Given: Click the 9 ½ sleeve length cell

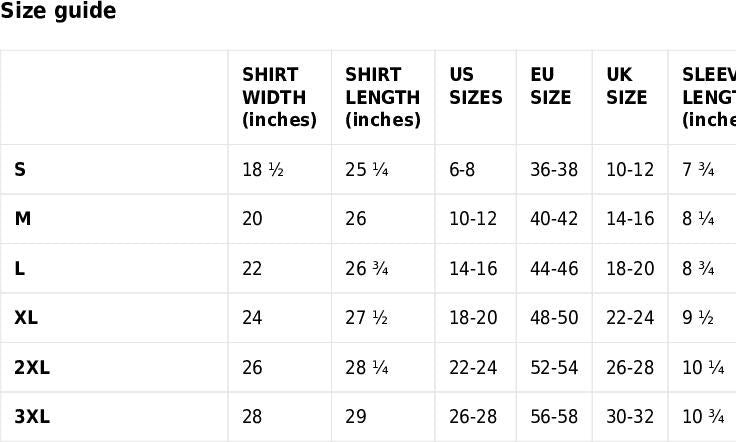Looking at the screenshot, I should click(698, 318).
